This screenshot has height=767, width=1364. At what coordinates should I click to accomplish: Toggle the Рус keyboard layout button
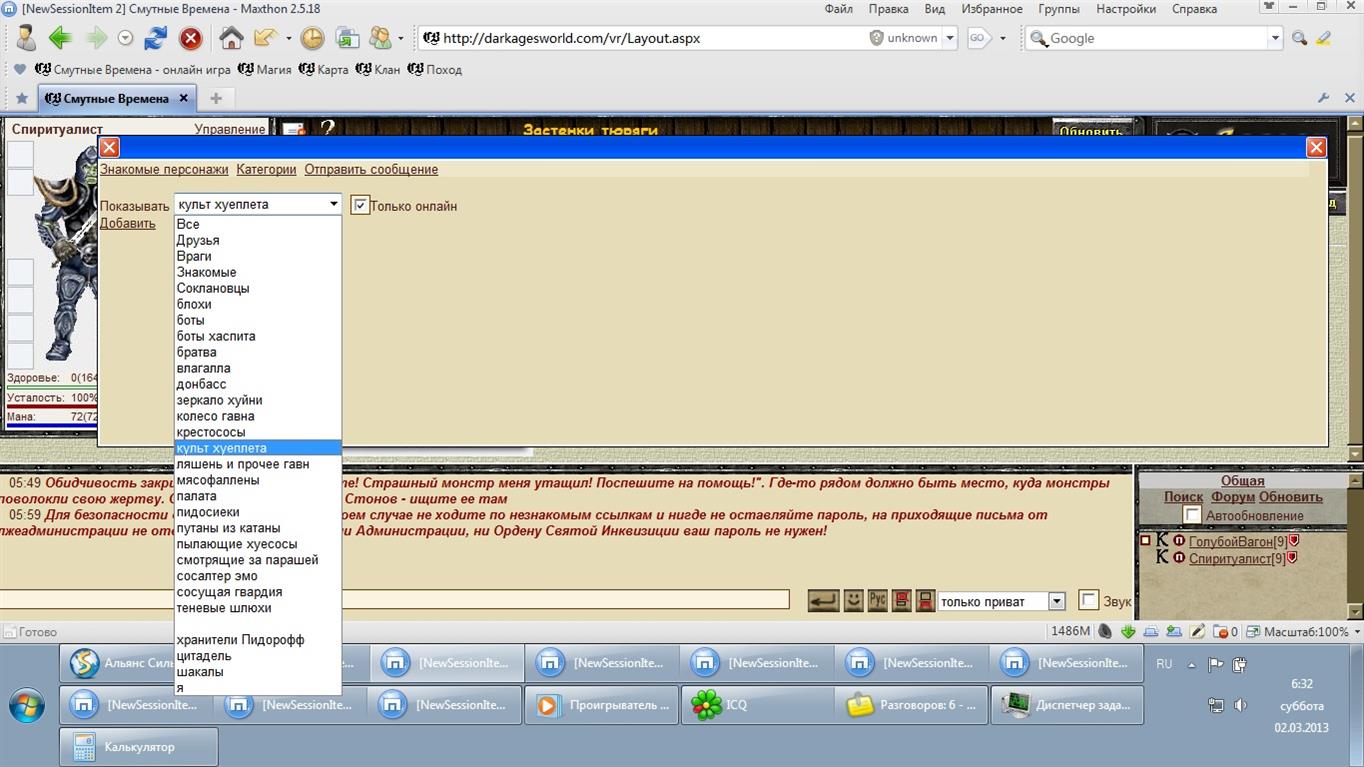coord(877,600)
